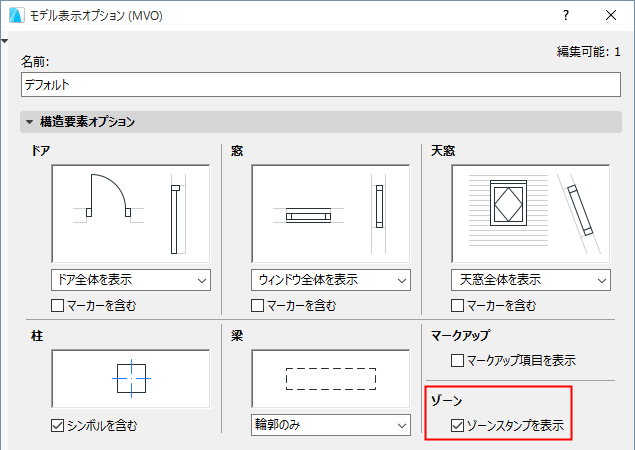Click the small arrow at the dialog's left edge
The width and height of the screenshot is (635, 450).
pos(4,41)
